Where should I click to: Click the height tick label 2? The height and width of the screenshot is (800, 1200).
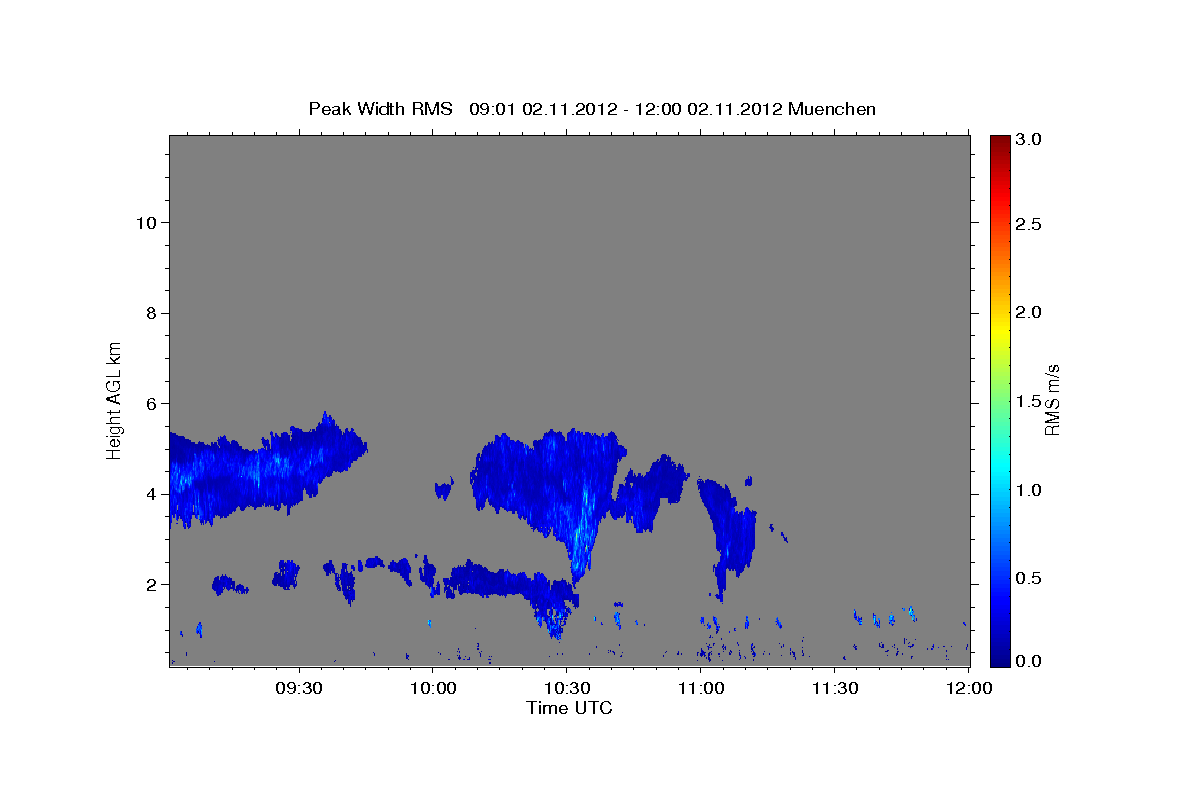(x=150, y=584)
